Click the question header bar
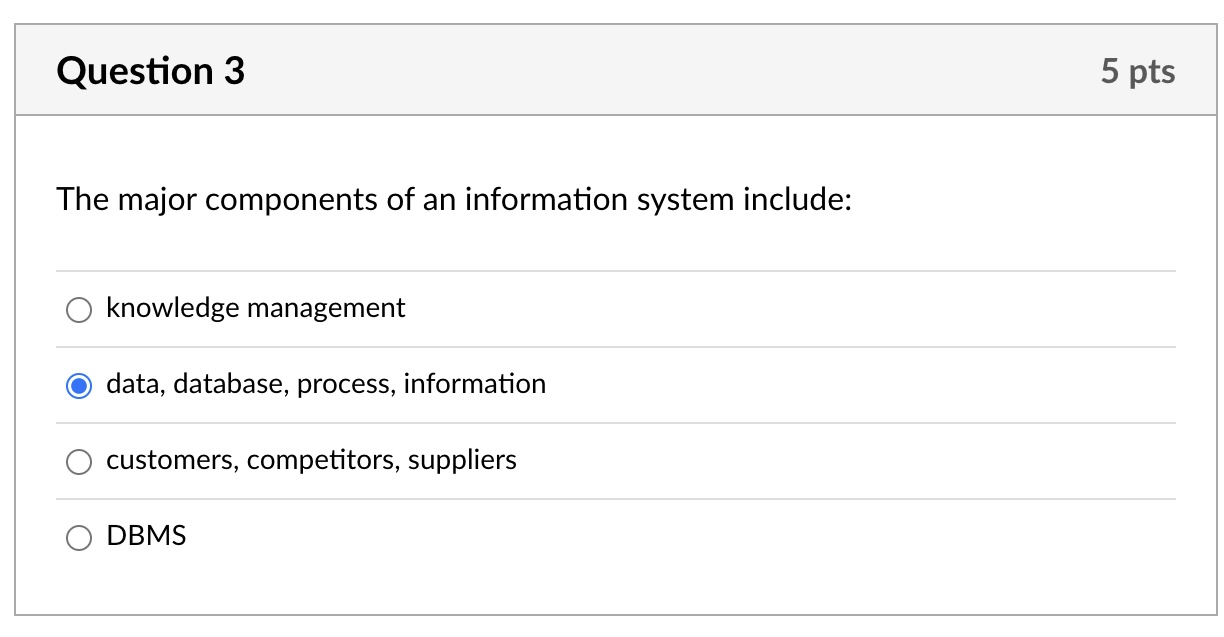 (612, 69)
